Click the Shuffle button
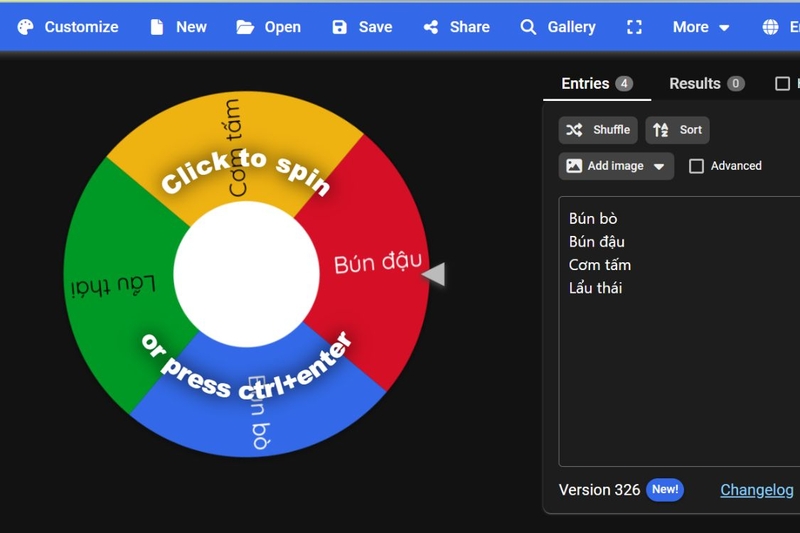Screen dimensions: 800x533 tap(598, 130)
